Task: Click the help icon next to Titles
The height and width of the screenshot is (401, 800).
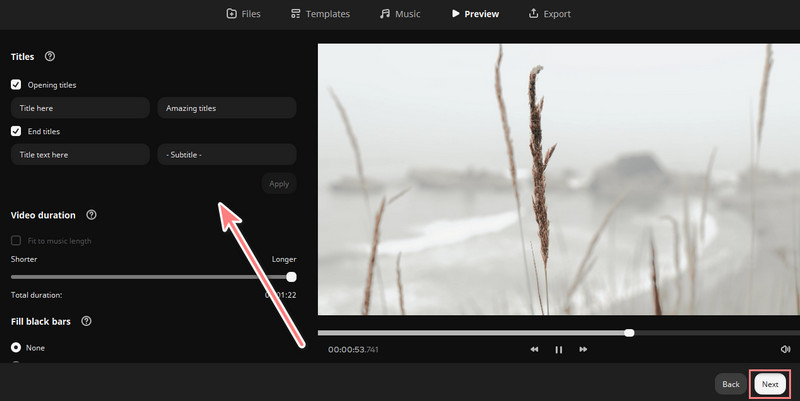Action: click(x=50, y=57)
